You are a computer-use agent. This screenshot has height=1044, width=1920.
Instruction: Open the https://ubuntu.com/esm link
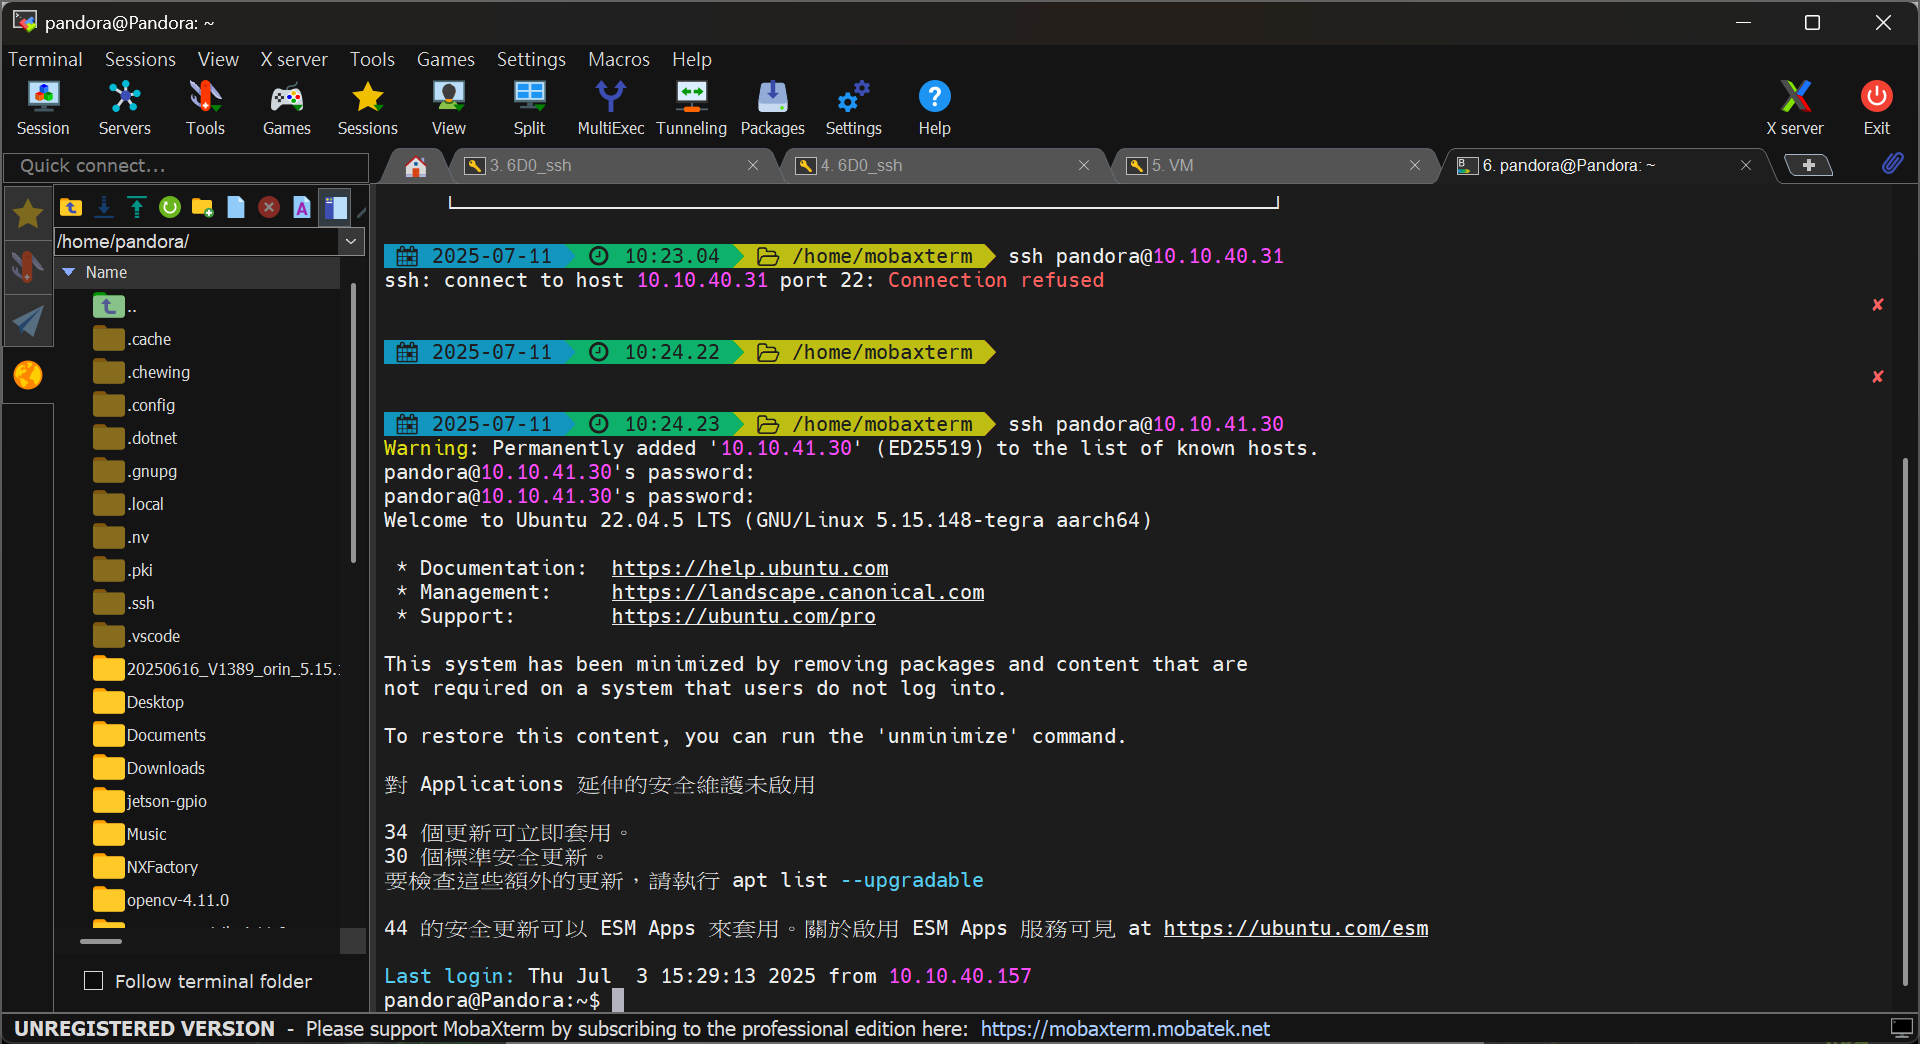[x=1295, y=928]
